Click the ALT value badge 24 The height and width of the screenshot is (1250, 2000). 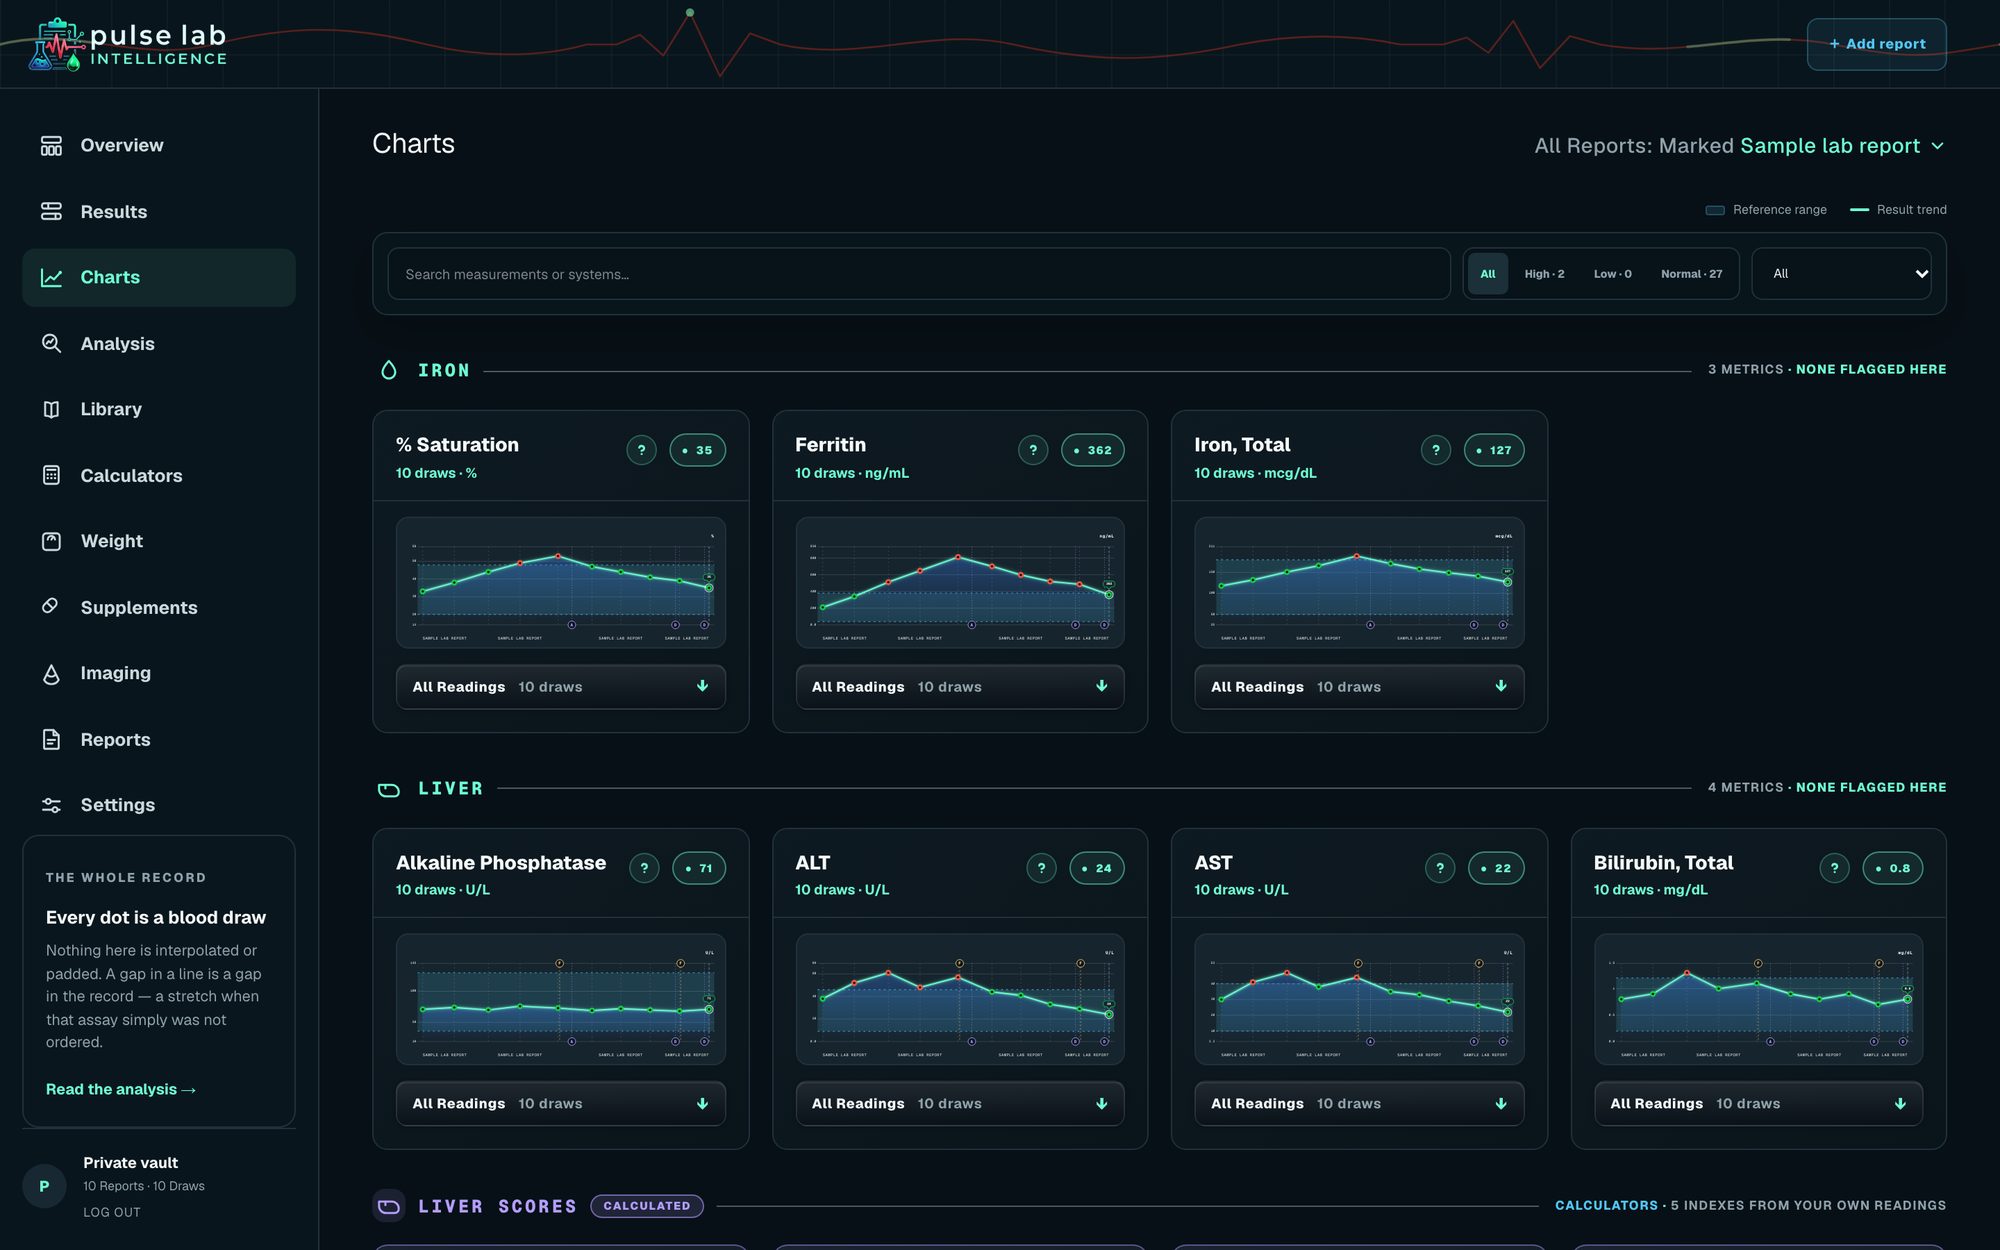[1097, 868]
